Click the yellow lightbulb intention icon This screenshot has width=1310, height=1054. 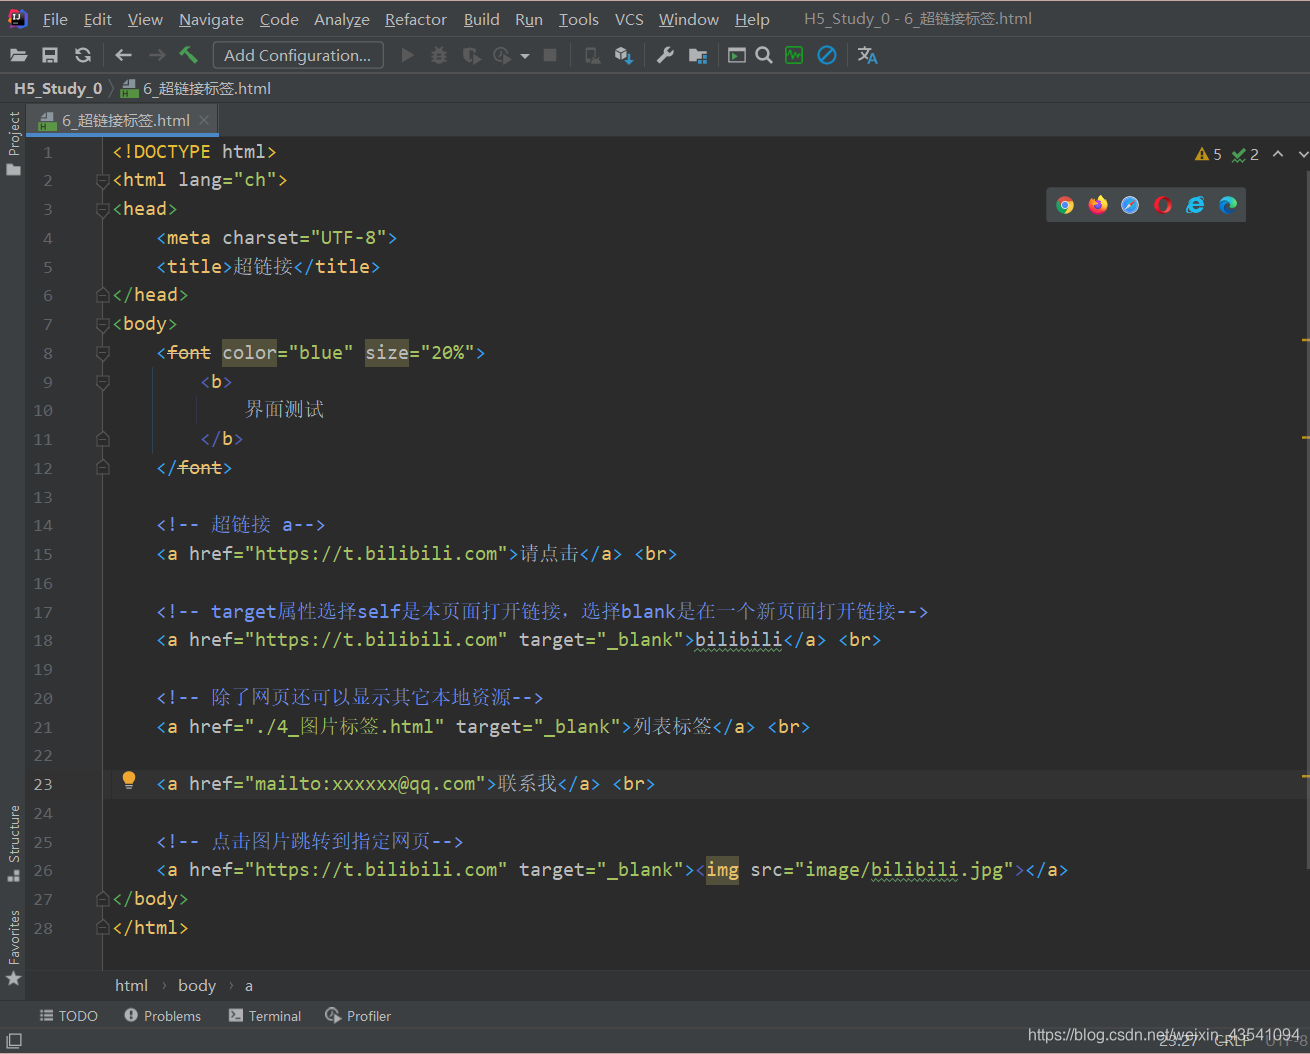point(129,781)
